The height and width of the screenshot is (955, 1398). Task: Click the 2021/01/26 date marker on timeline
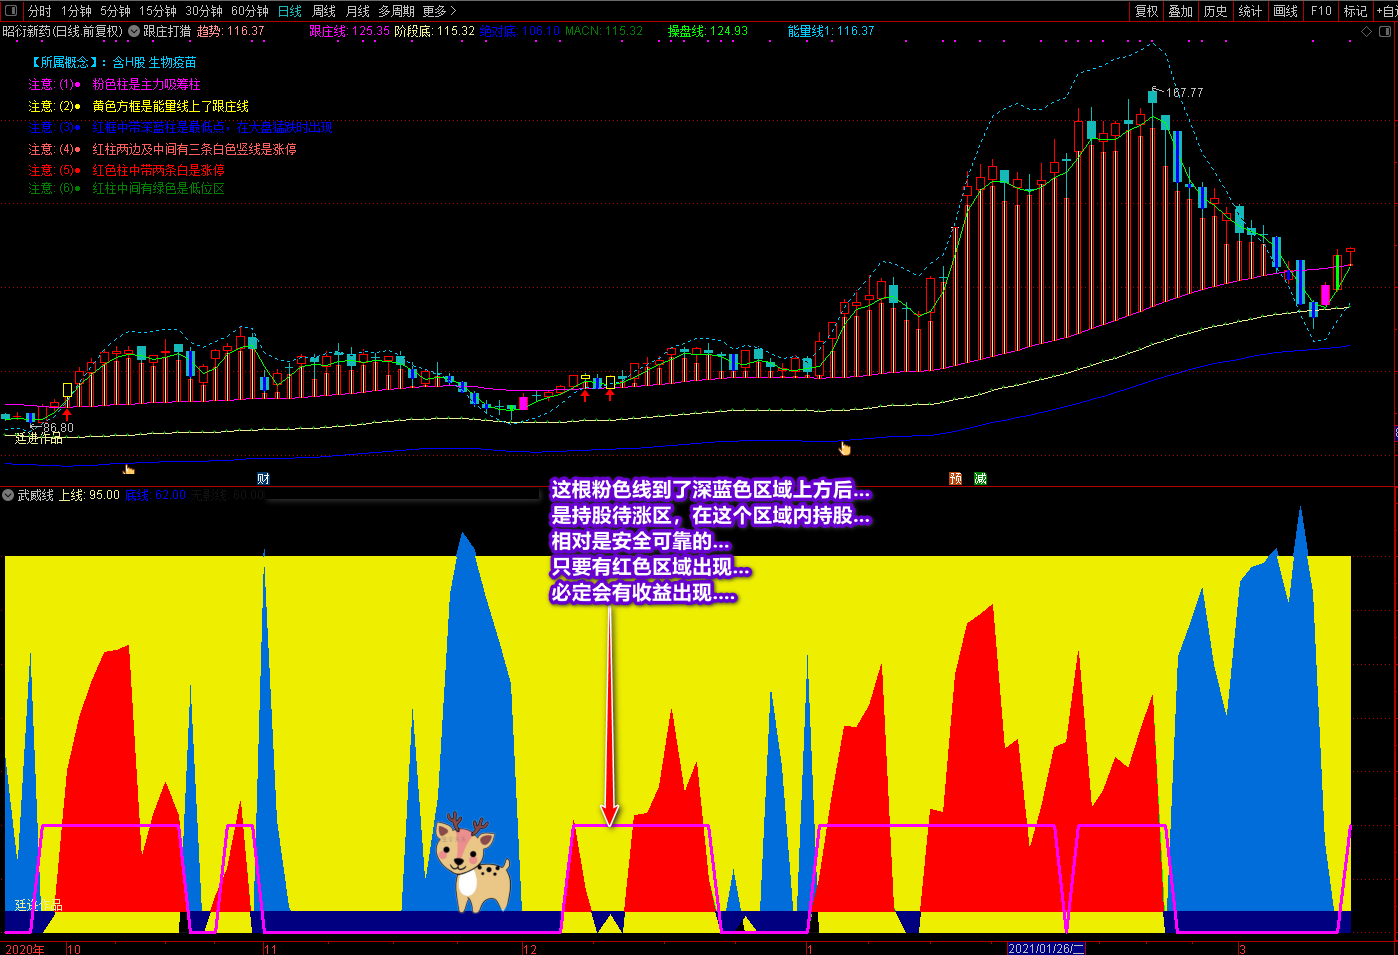tap(1046, 948)
